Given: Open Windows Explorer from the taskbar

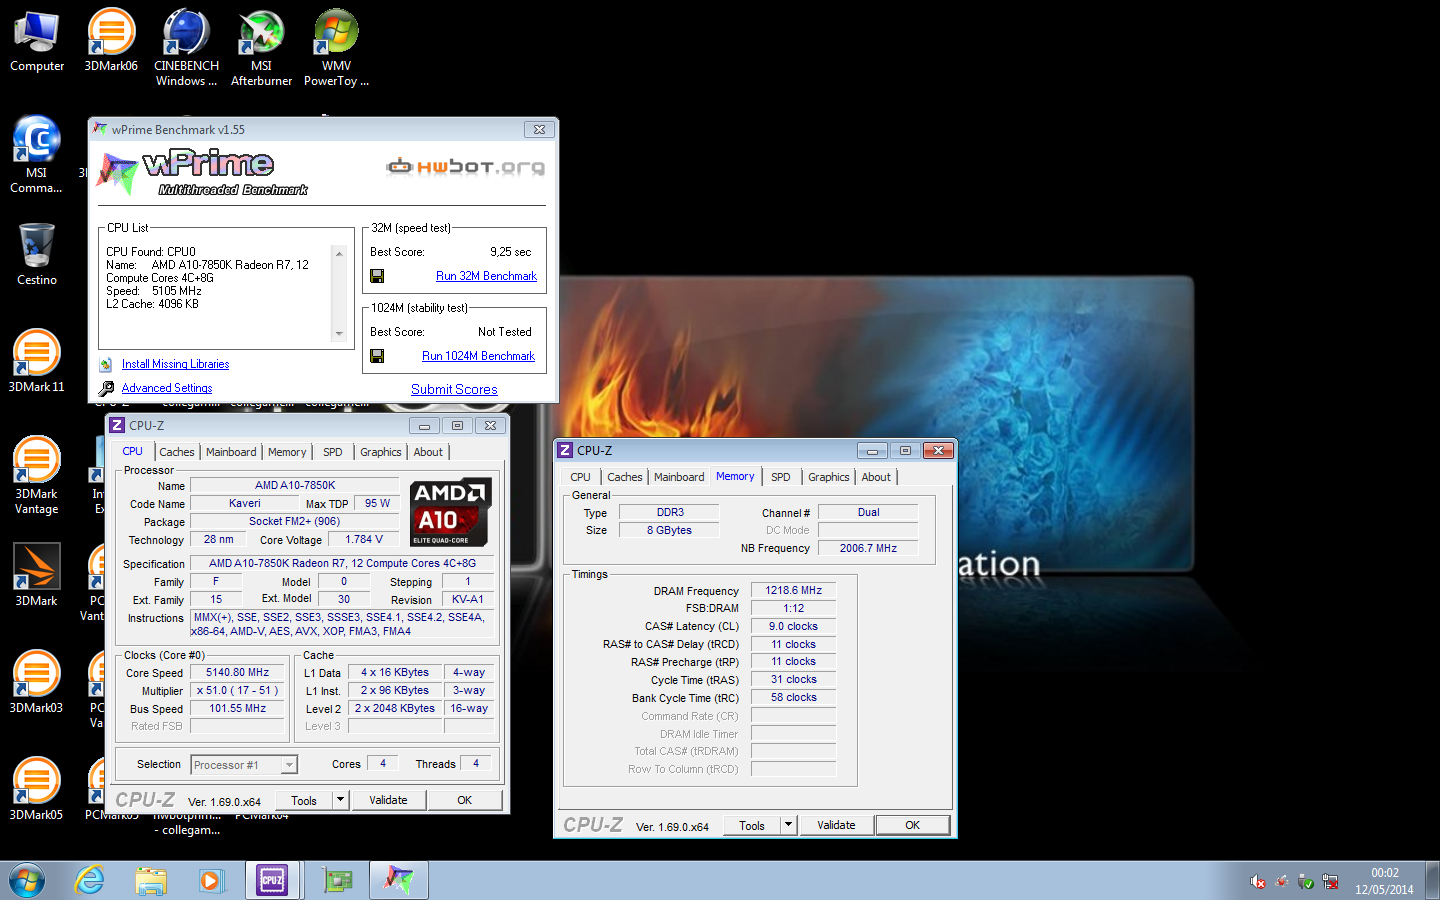Looking at the screenshot, I should pyautogui.click(x=151, y=880).
